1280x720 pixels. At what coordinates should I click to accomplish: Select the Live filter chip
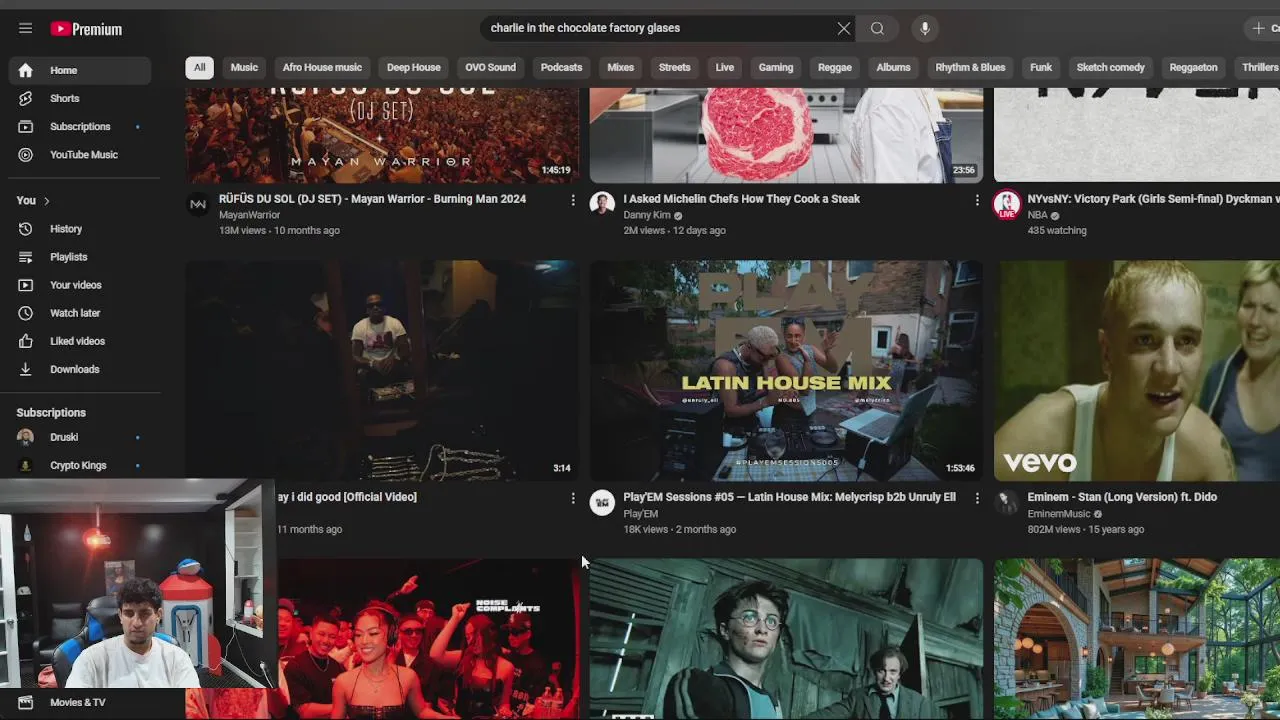[725, 67]
